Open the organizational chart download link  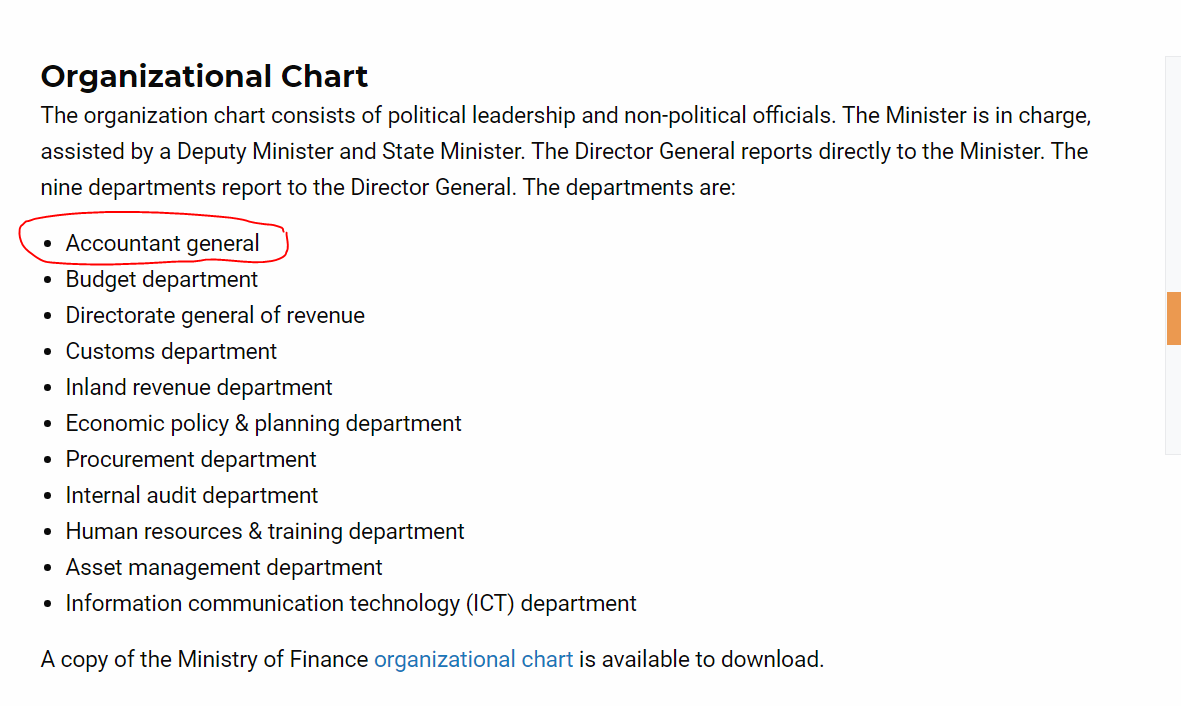(x=473, y=659)
